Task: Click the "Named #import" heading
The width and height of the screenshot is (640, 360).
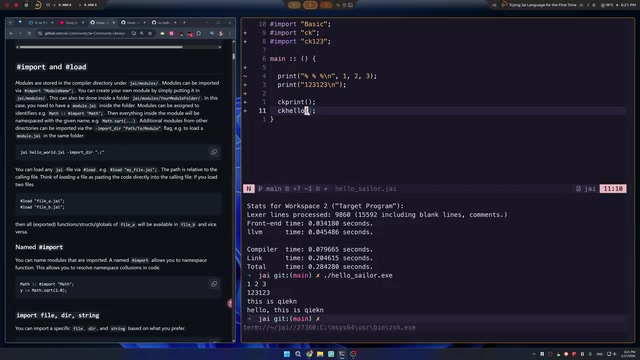Action: pos(39,247)
